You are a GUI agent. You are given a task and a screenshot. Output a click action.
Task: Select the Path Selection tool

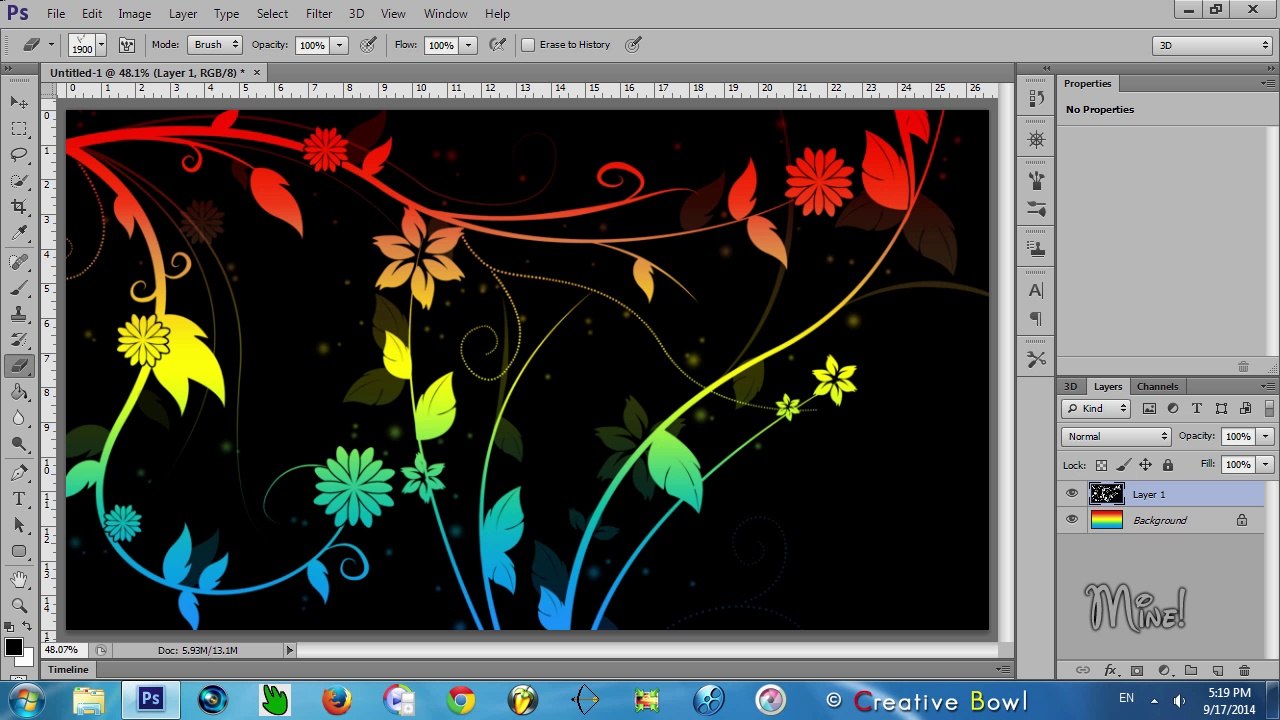(x=19, y=525)
